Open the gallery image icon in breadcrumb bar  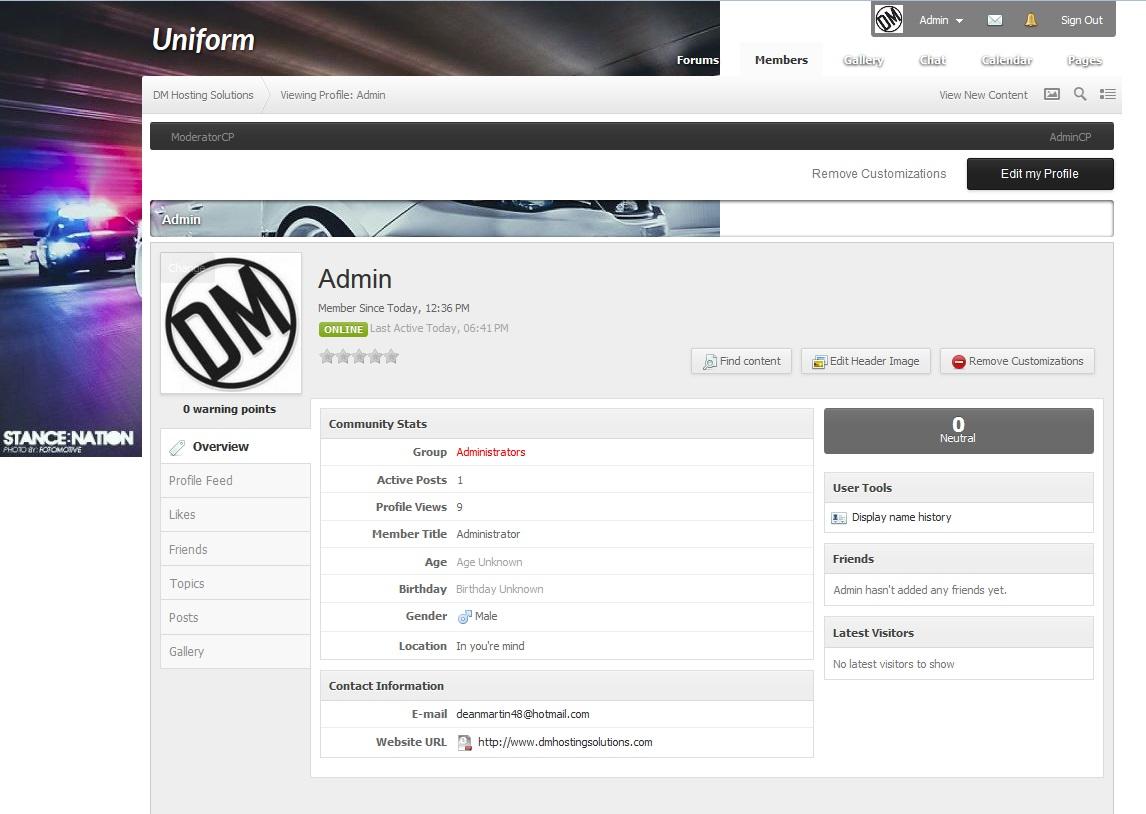coord(1052,94)
